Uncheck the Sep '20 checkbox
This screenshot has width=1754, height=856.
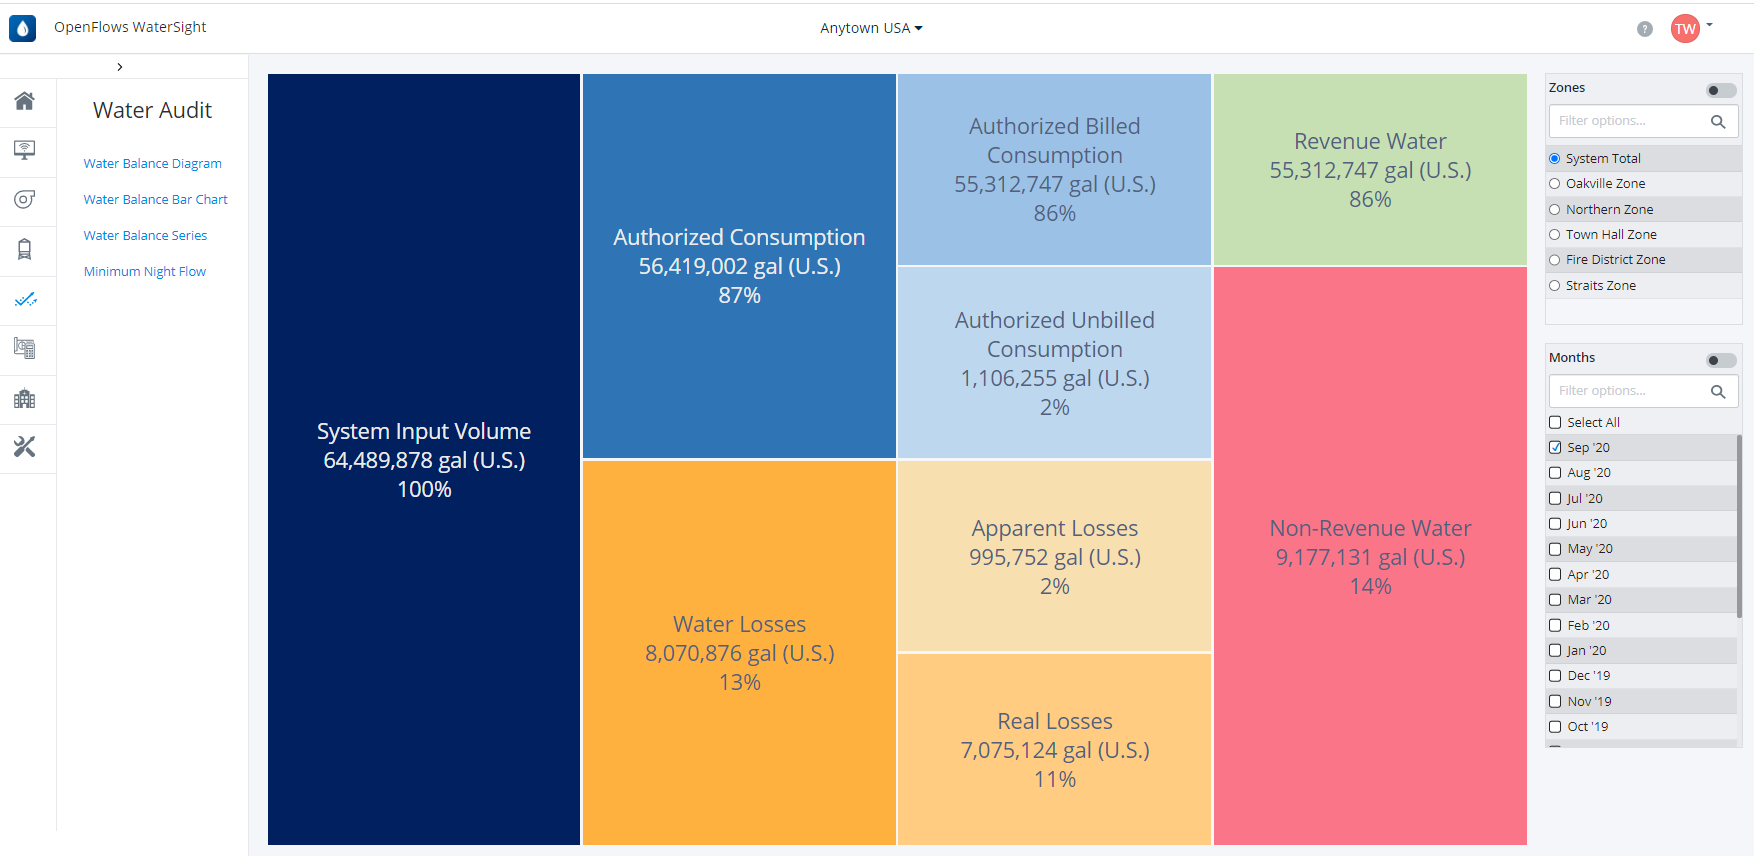point(1555,447)
